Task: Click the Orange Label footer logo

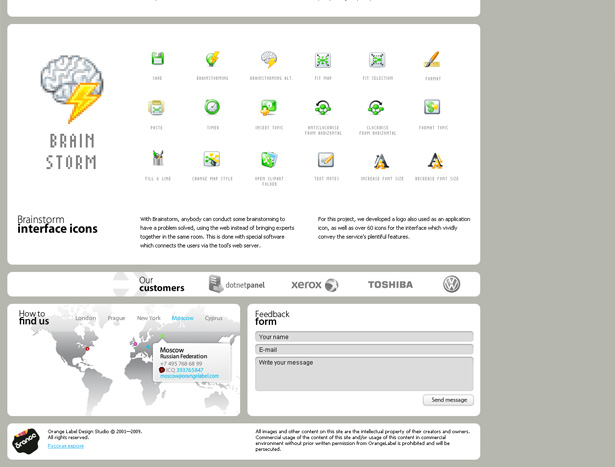Action: pos(26,441)
